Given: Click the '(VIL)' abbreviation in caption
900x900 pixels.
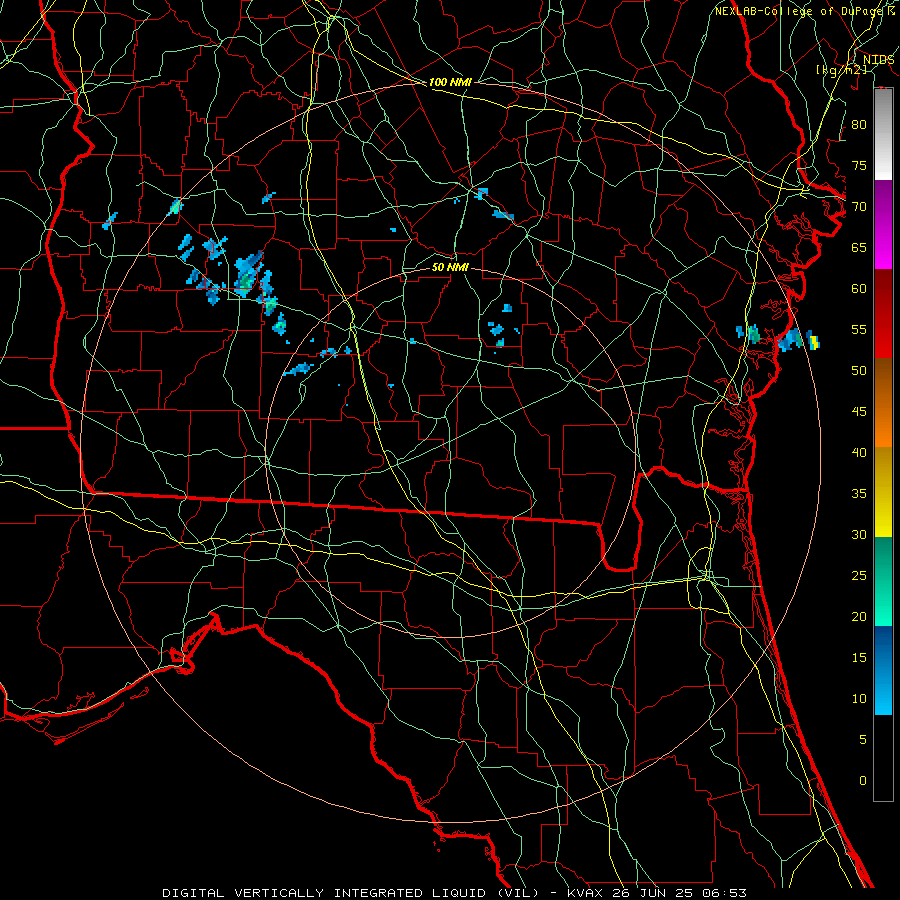Looking at the screenshot, I should click(x=517, y=893).
